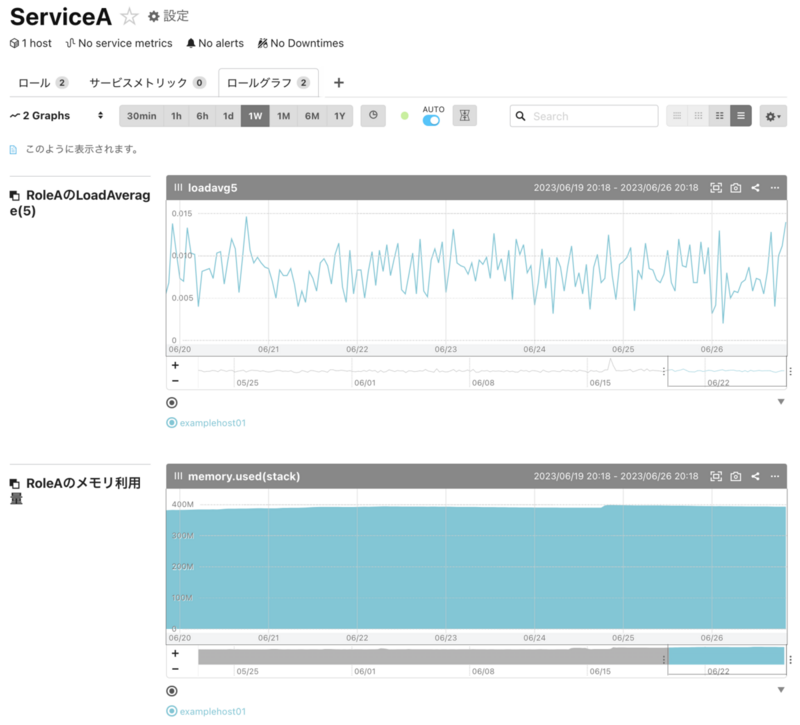Zoom in on loadavg5 timeline
This screenshot has height=725, width=800.
click(x=175, y=365)
